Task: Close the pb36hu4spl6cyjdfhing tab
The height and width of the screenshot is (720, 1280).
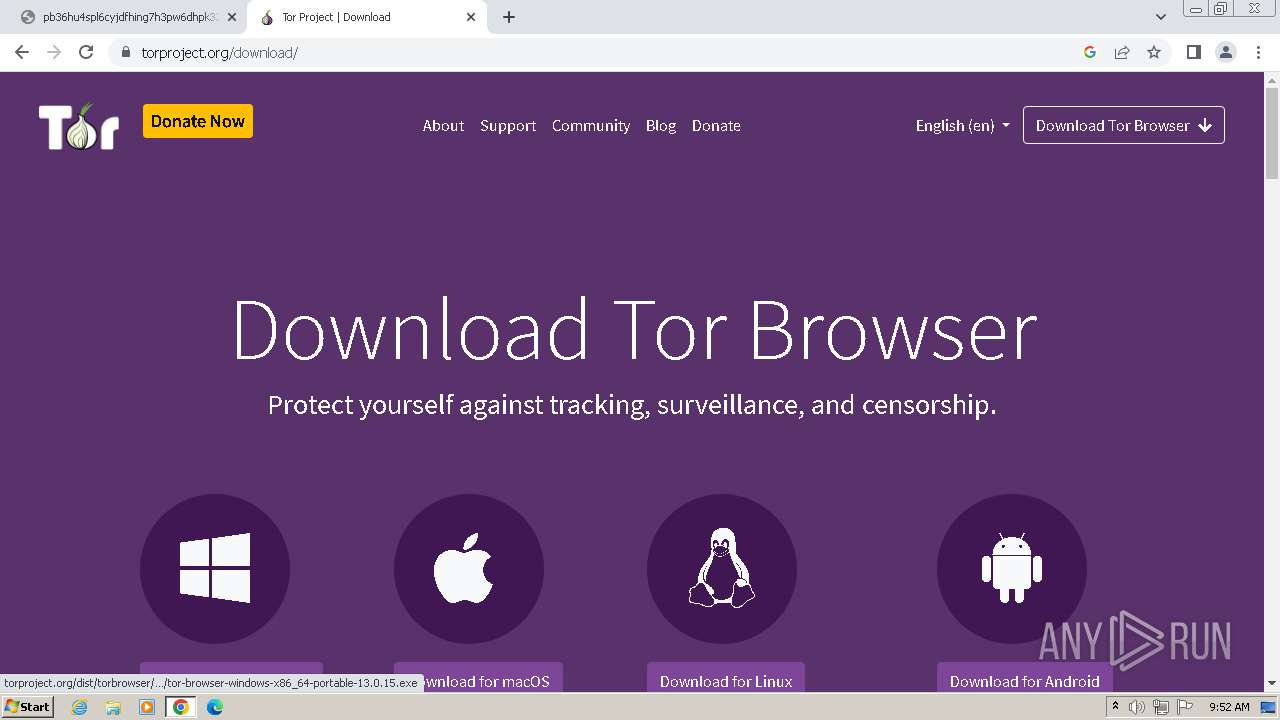Action: [x=232, y=17]
